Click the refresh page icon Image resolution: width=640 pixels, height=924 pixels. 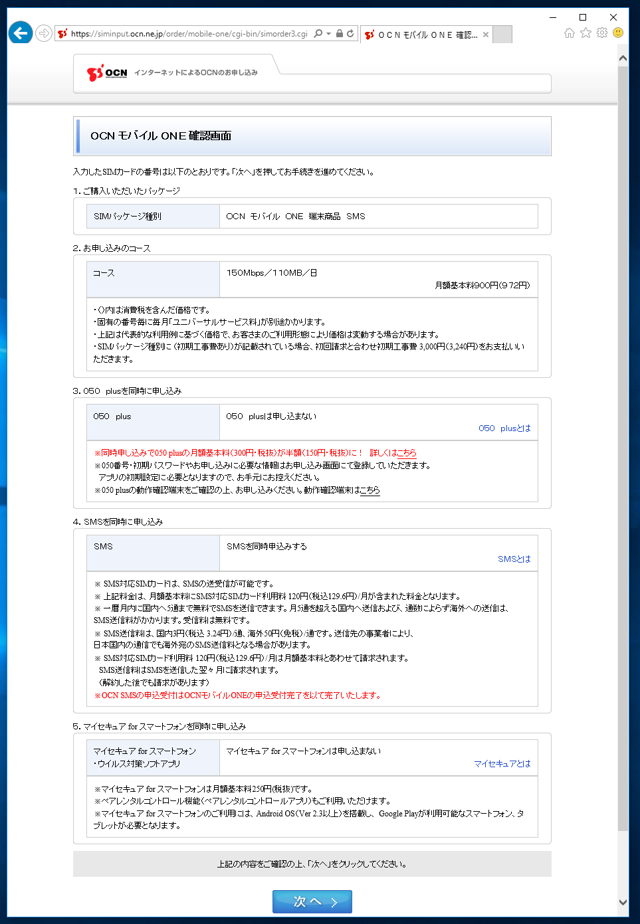point(351,34)
